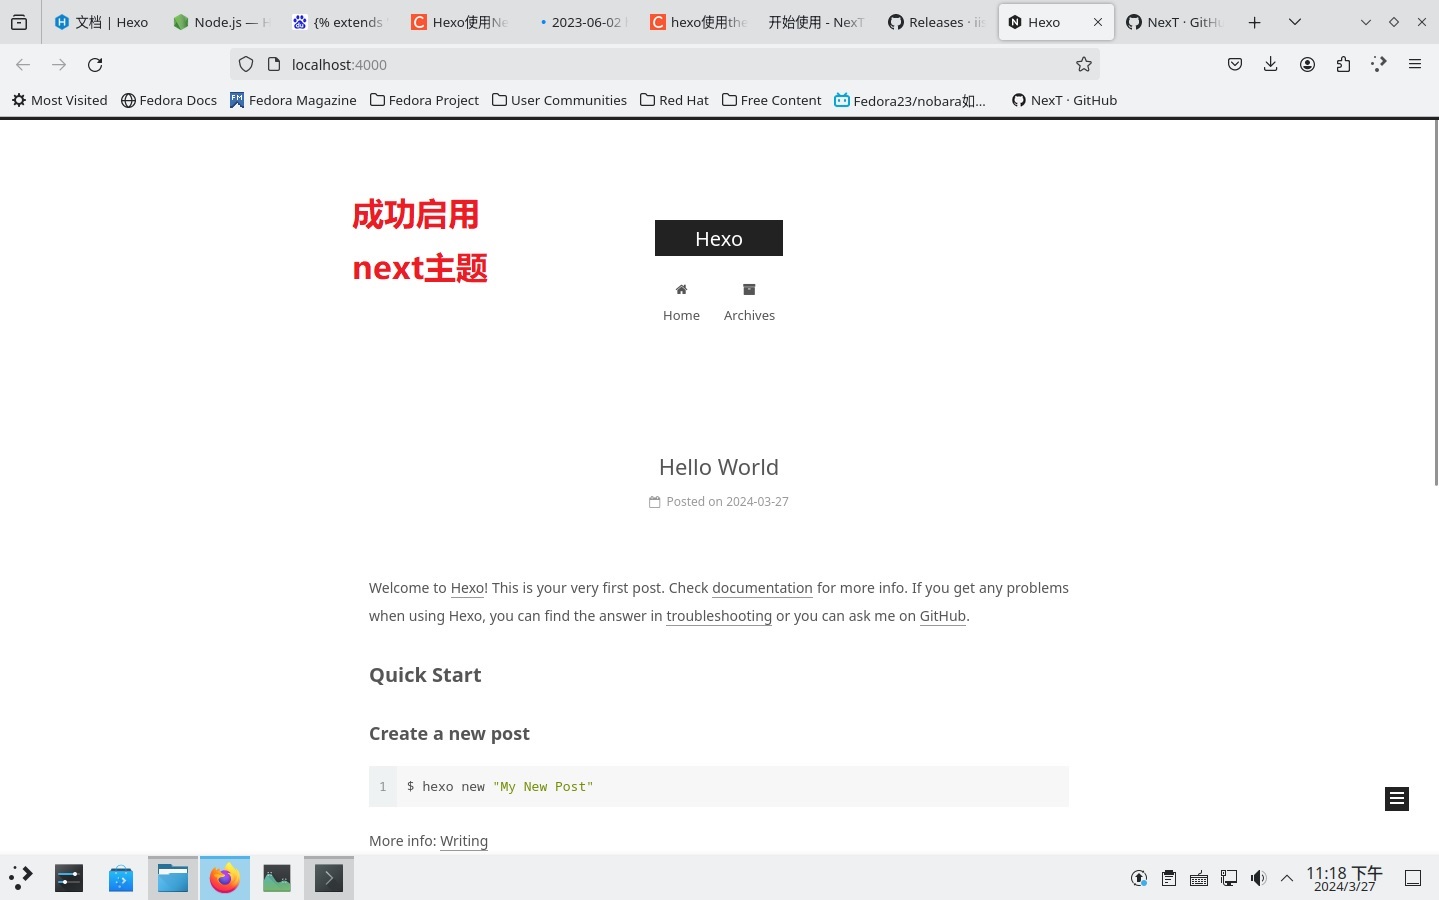
Task: Follow the Writing link
Action: [x=464, y=841]
